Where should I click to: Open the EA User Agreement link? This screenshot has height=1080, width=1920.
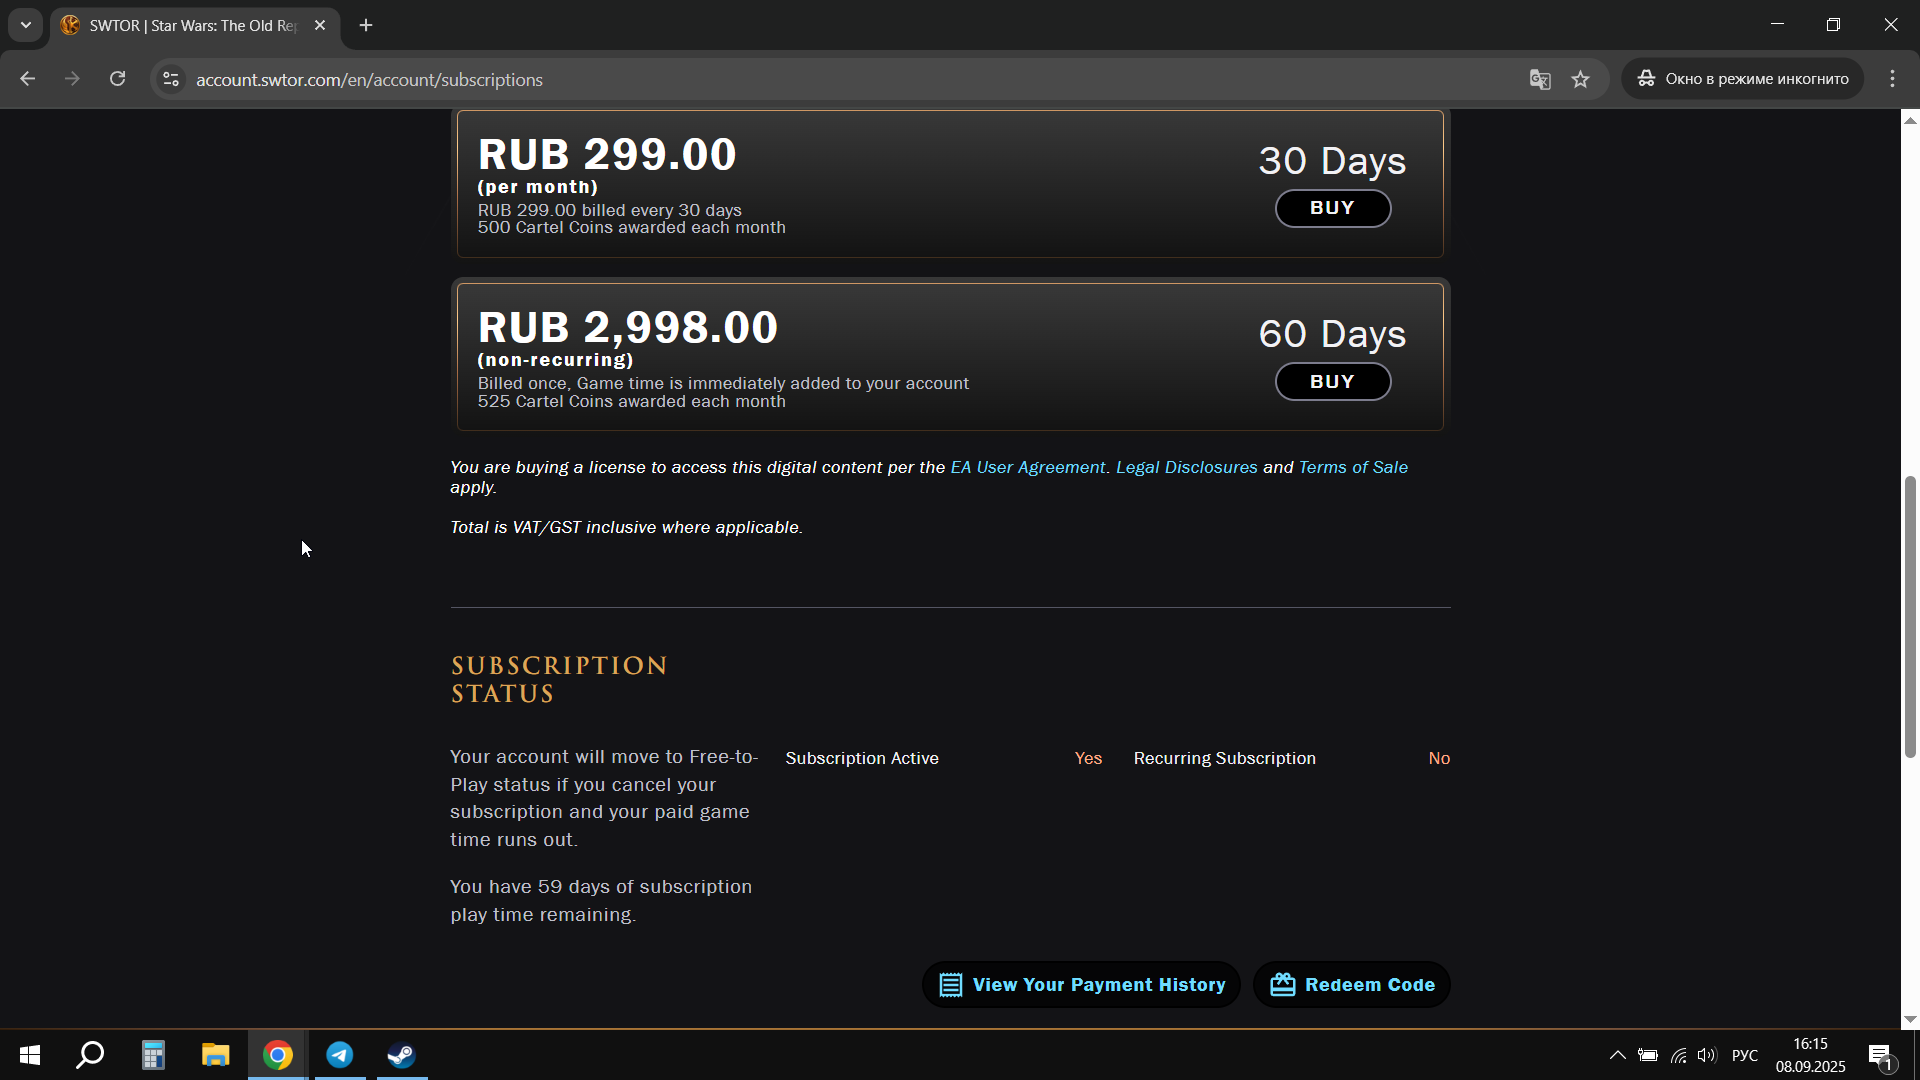[x=1027, y=467]
